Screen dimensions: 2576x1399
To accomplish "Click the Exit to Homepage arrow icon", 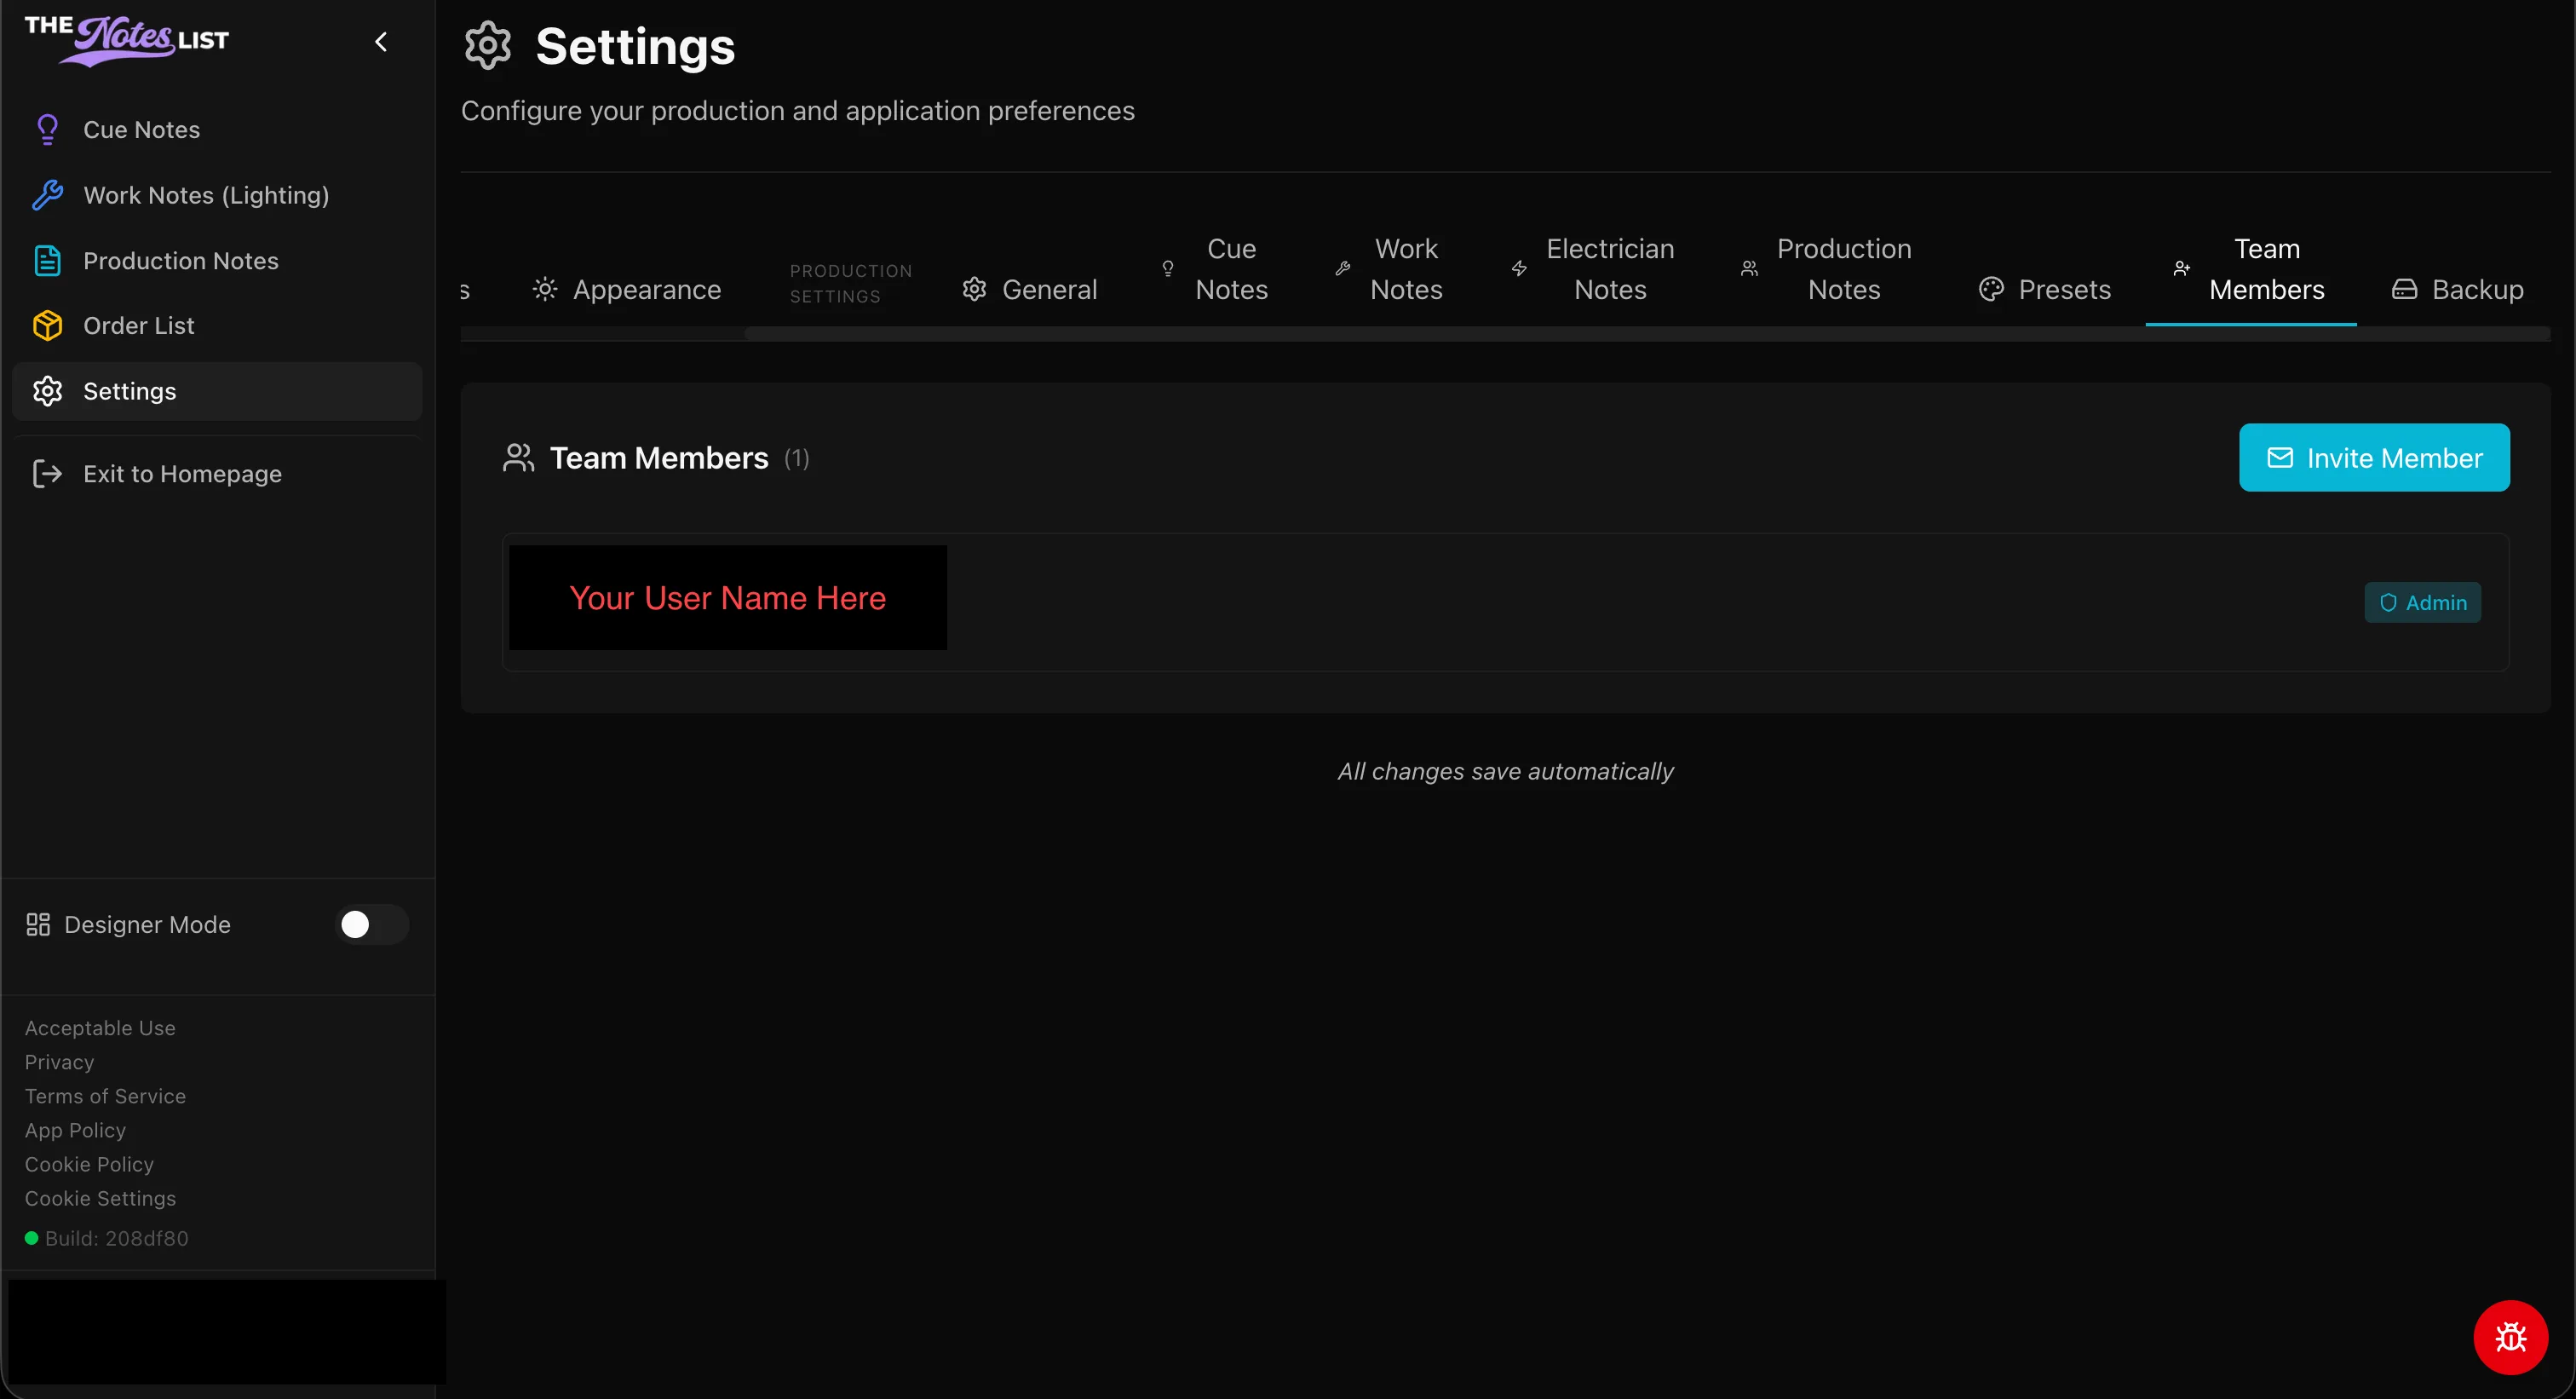I will (47, 474).
